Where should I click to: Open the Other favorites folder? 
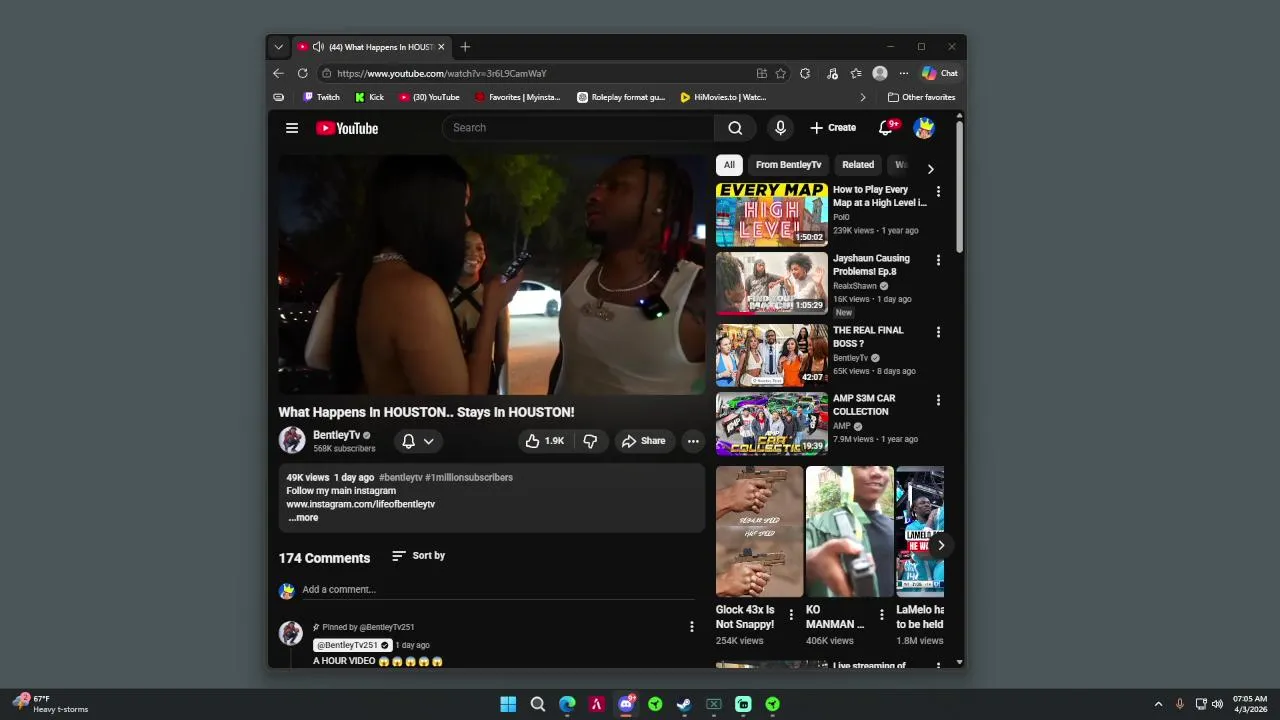(921, 97)
